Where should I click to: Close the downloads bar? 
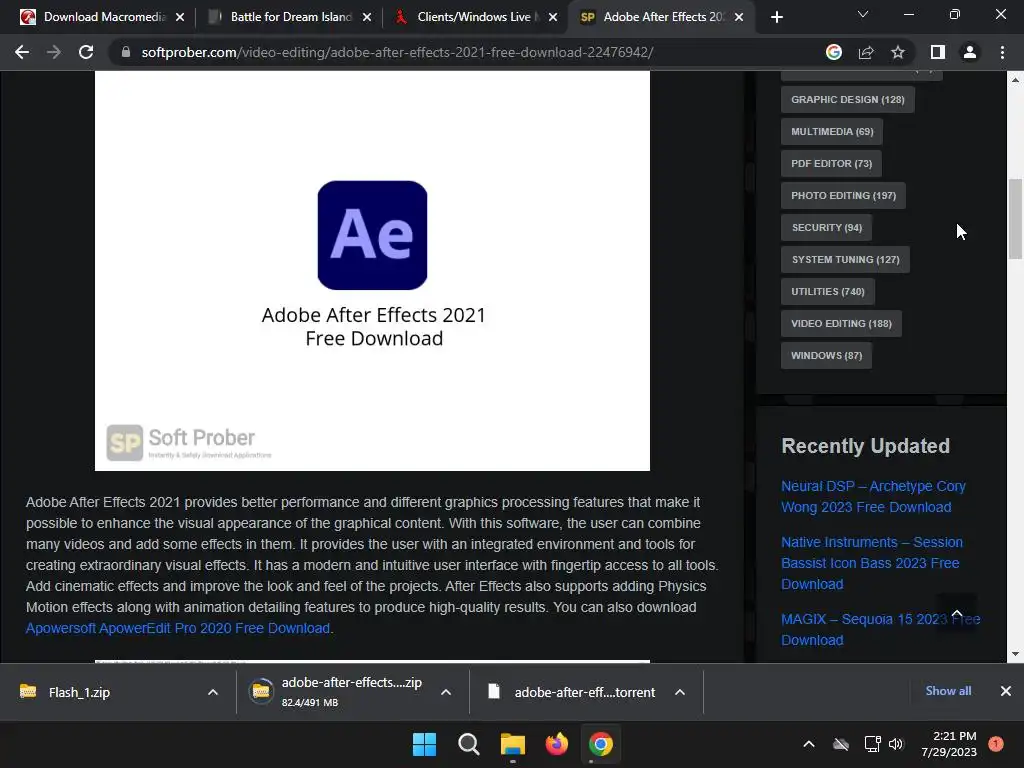[x=1006, y=691]
